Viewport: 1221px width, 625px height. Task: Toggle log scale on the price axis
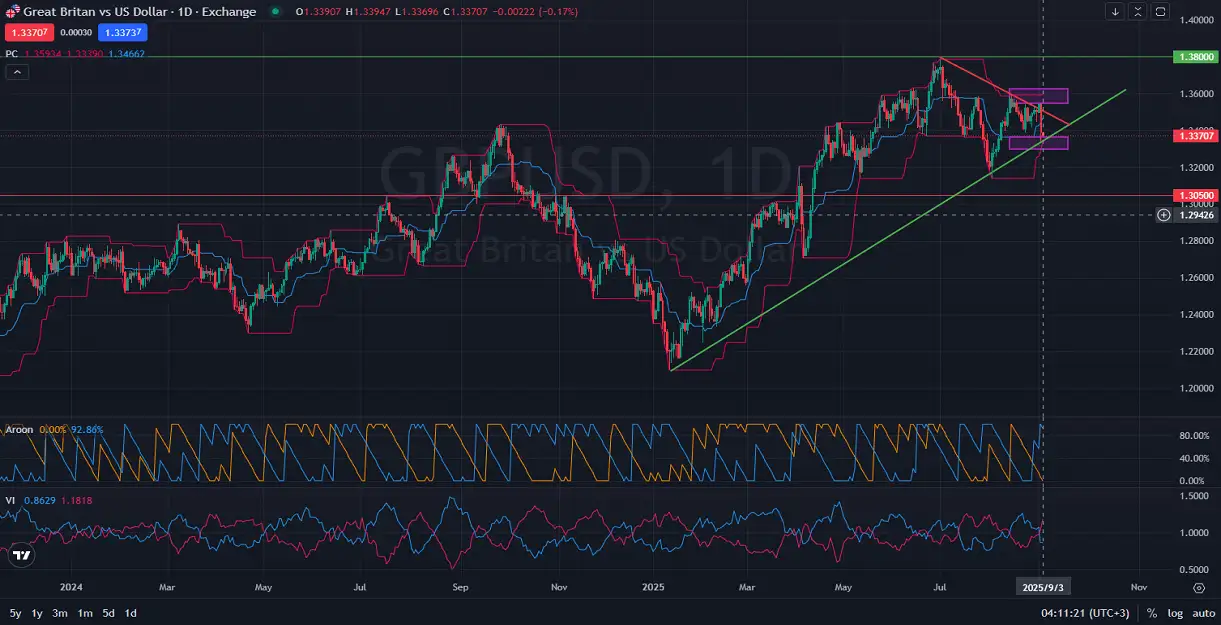[1174, 611]
